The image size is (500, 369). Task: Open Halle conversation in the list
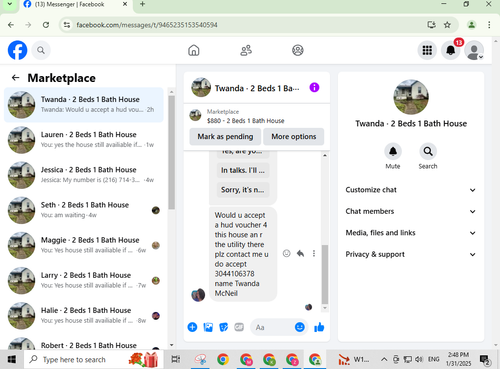[x=84, y=316]
